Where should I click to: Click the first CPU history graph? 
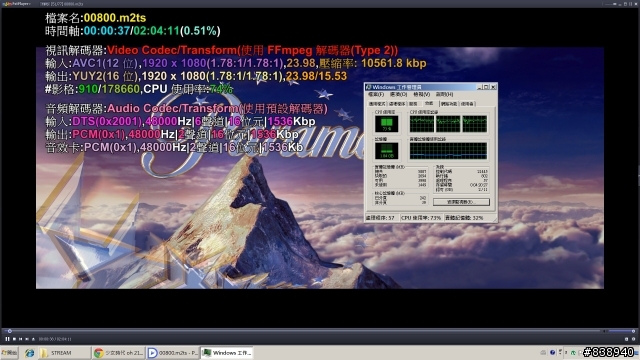coord(422,124)
